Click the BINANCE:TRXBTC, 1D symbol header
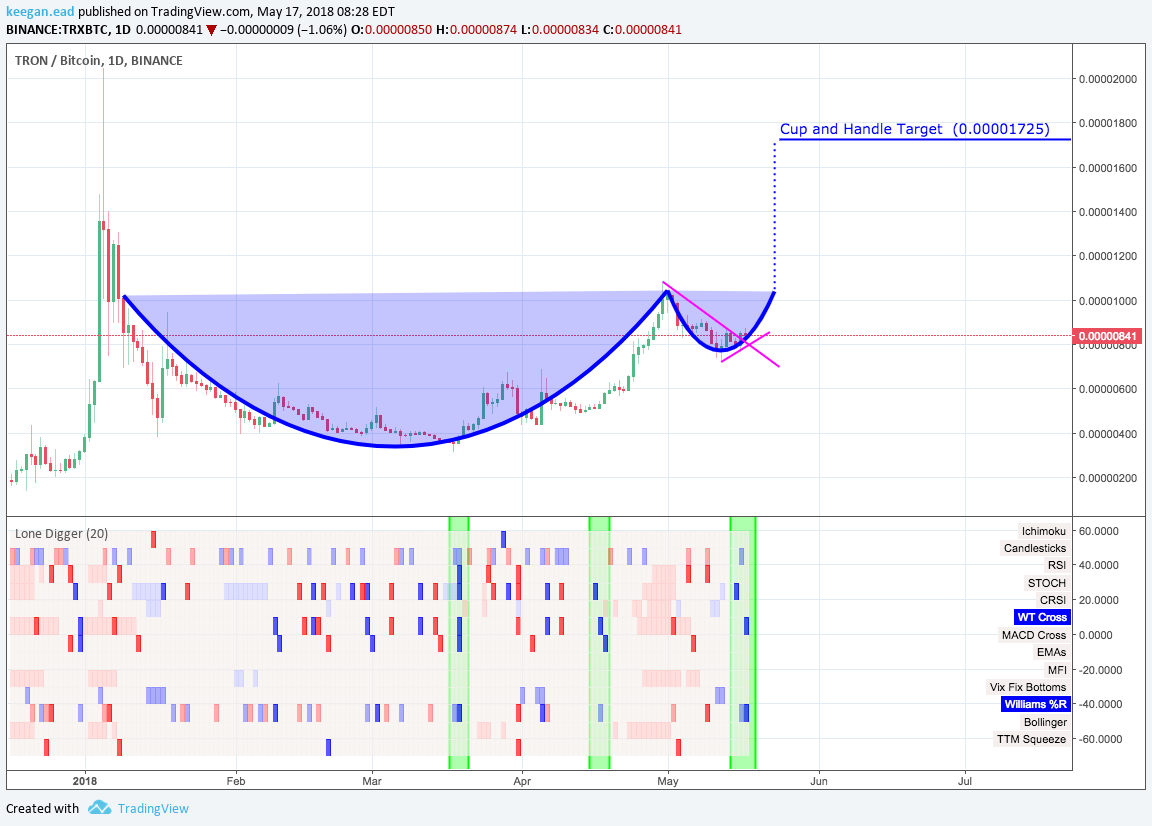 click(68, 30)
